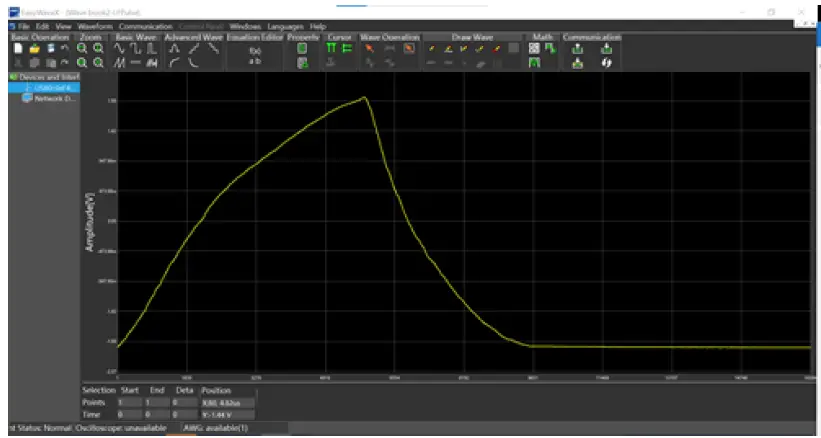Image resolution: width=821 pixels, height=438 pixels.
Task: Click the green step icon in Math group
Action: pyautogui.click(x=550, y=49)
